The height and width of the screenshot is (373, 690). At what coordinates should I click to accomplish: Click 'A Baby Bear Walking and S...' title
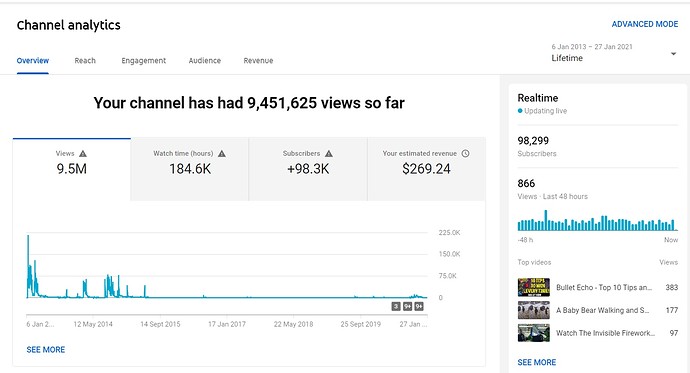click(x=602, y=310)
